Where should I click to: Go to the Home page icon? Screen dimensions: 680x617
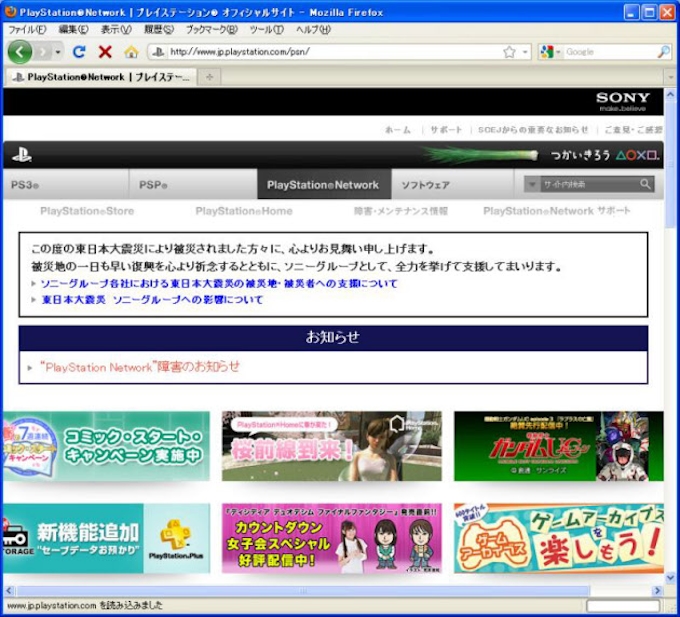tap(131, 52)
